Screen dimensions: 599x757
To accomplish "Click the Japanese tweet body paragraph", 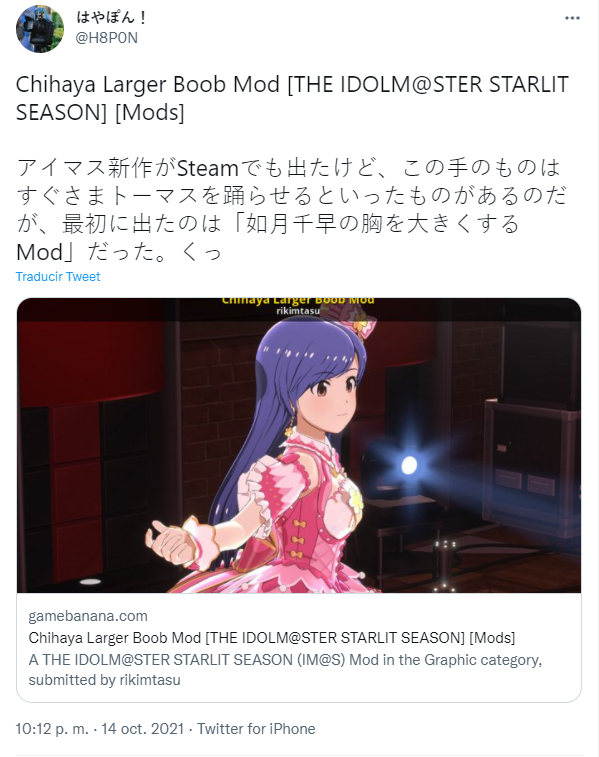I will [291, 210].
